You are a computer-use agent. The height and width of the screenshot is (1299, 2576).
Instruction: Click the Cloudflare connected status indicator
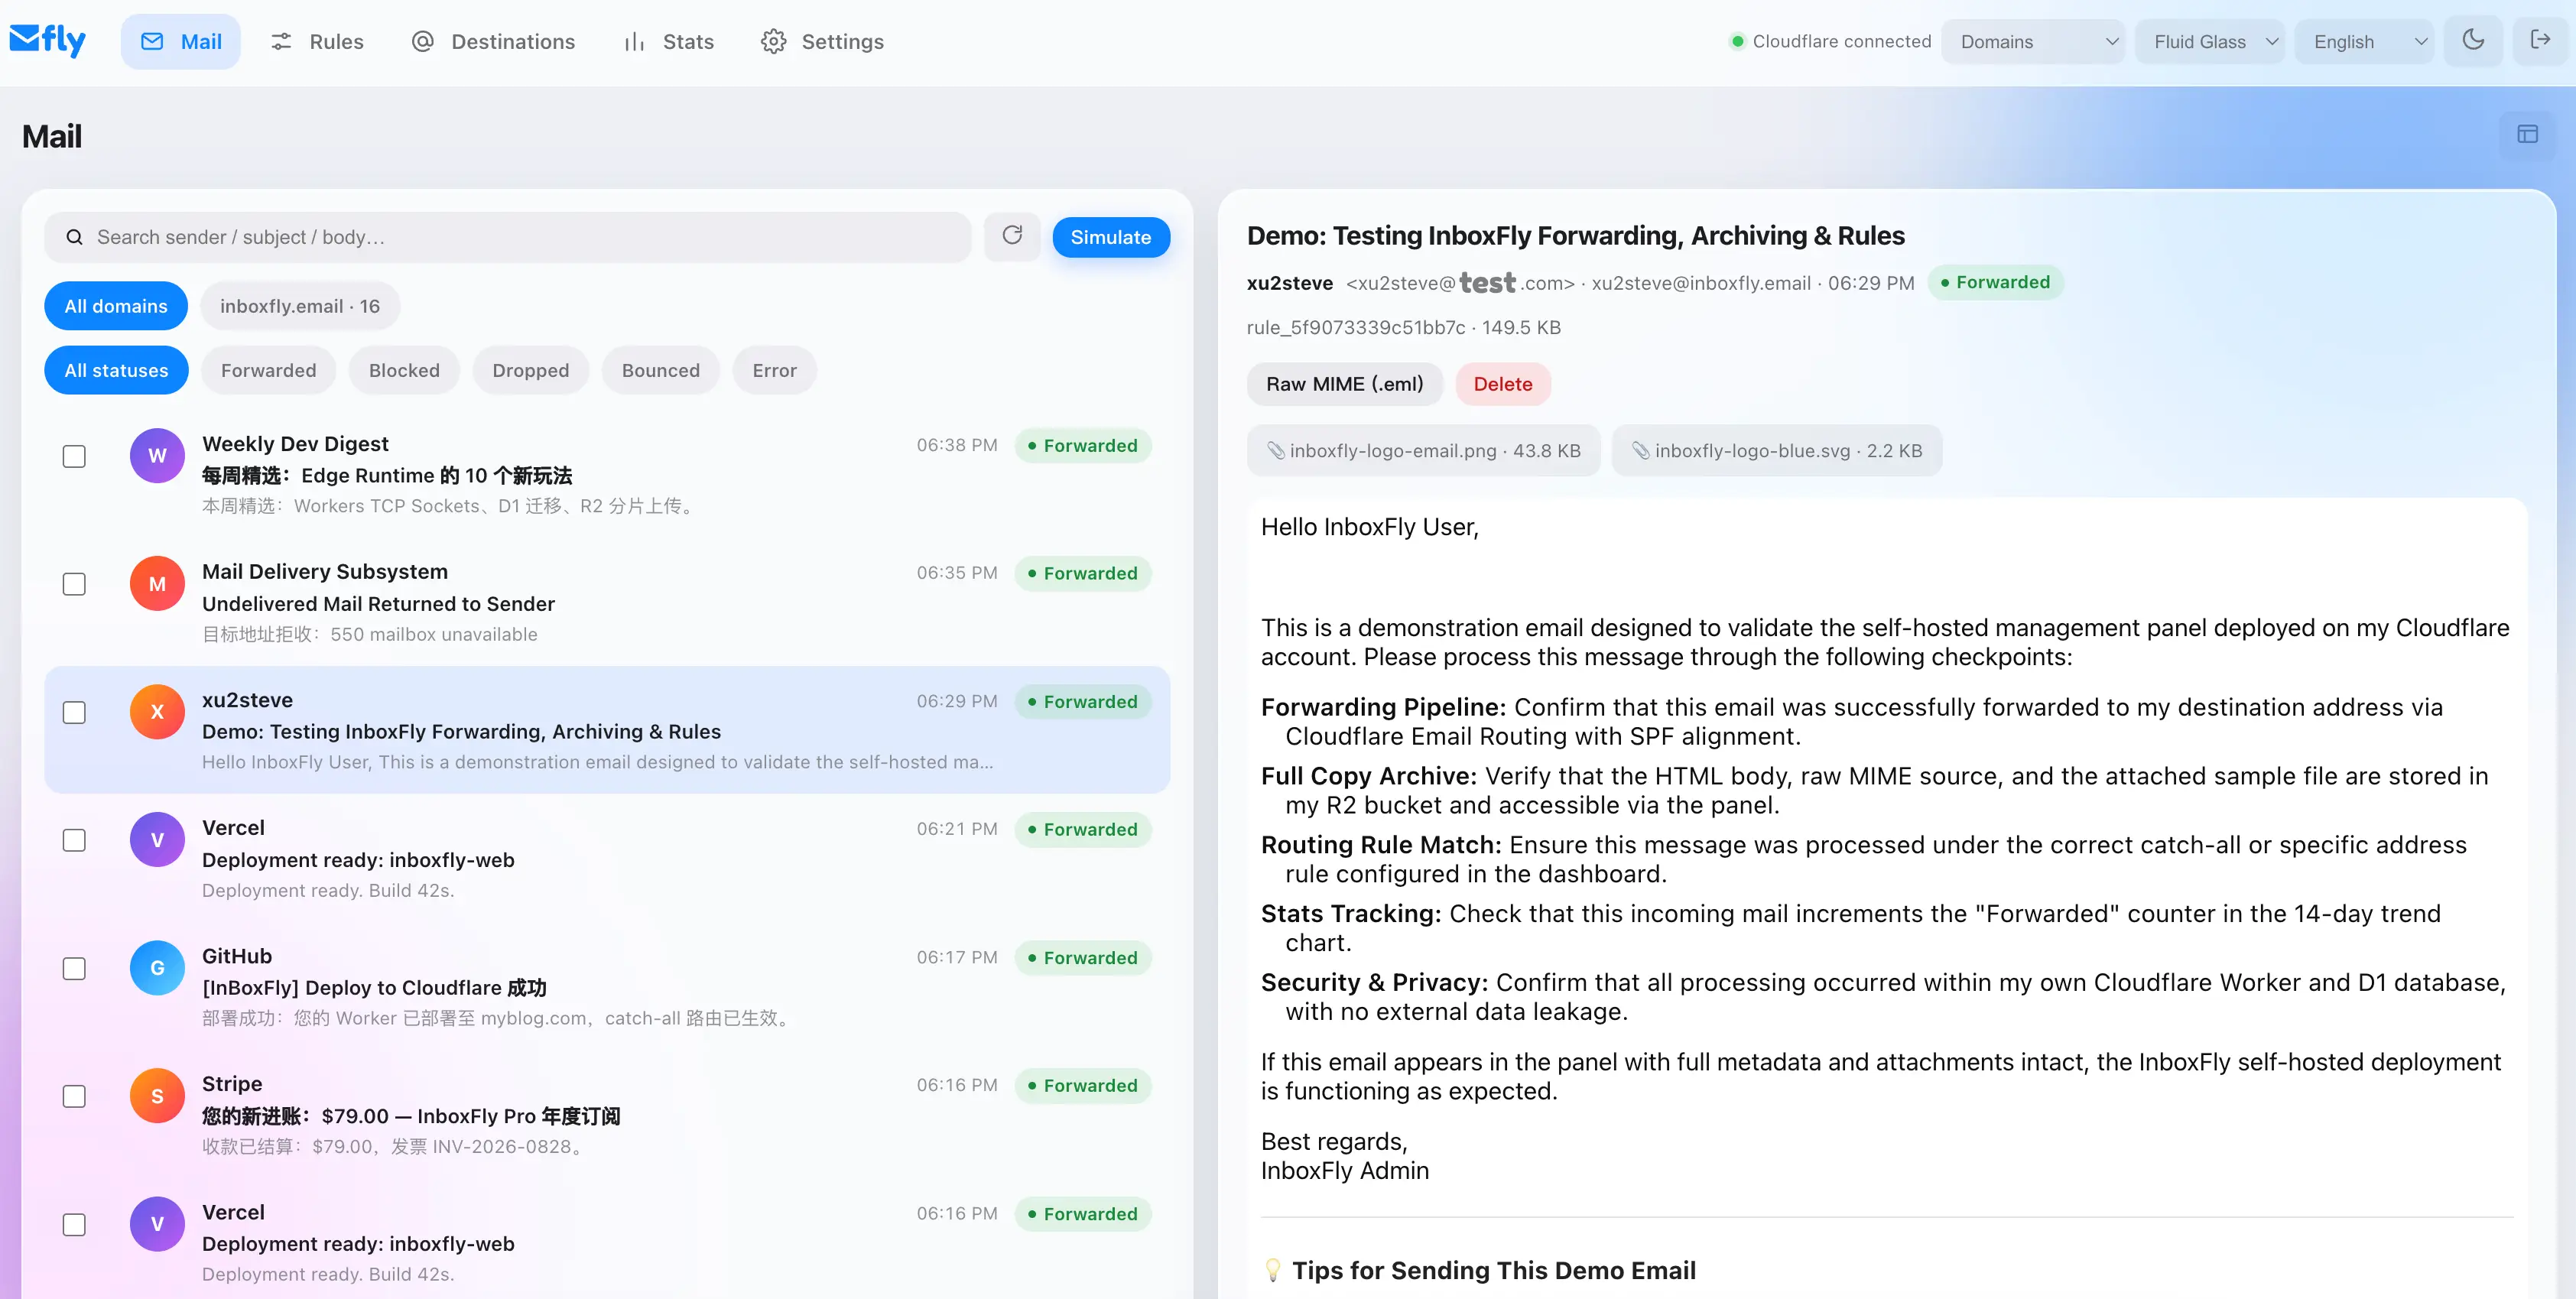[1830, 41]
